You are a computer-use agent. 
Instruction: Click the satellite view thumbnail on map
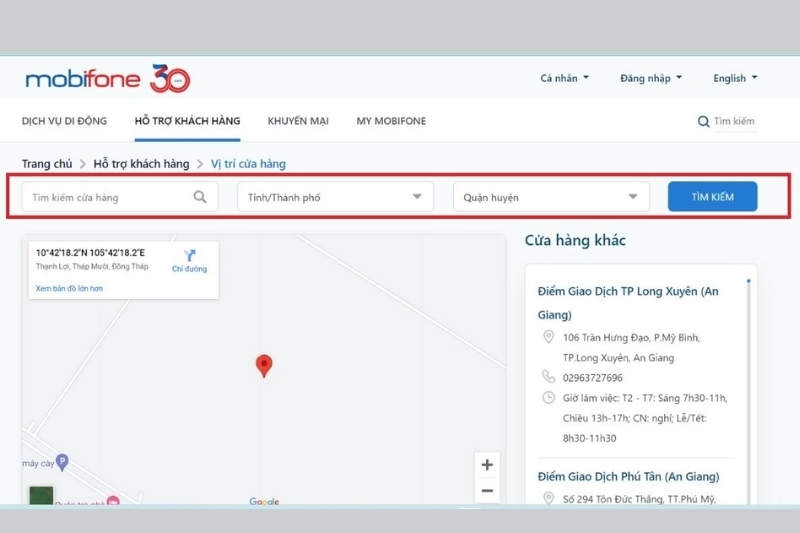click(41, 495)
